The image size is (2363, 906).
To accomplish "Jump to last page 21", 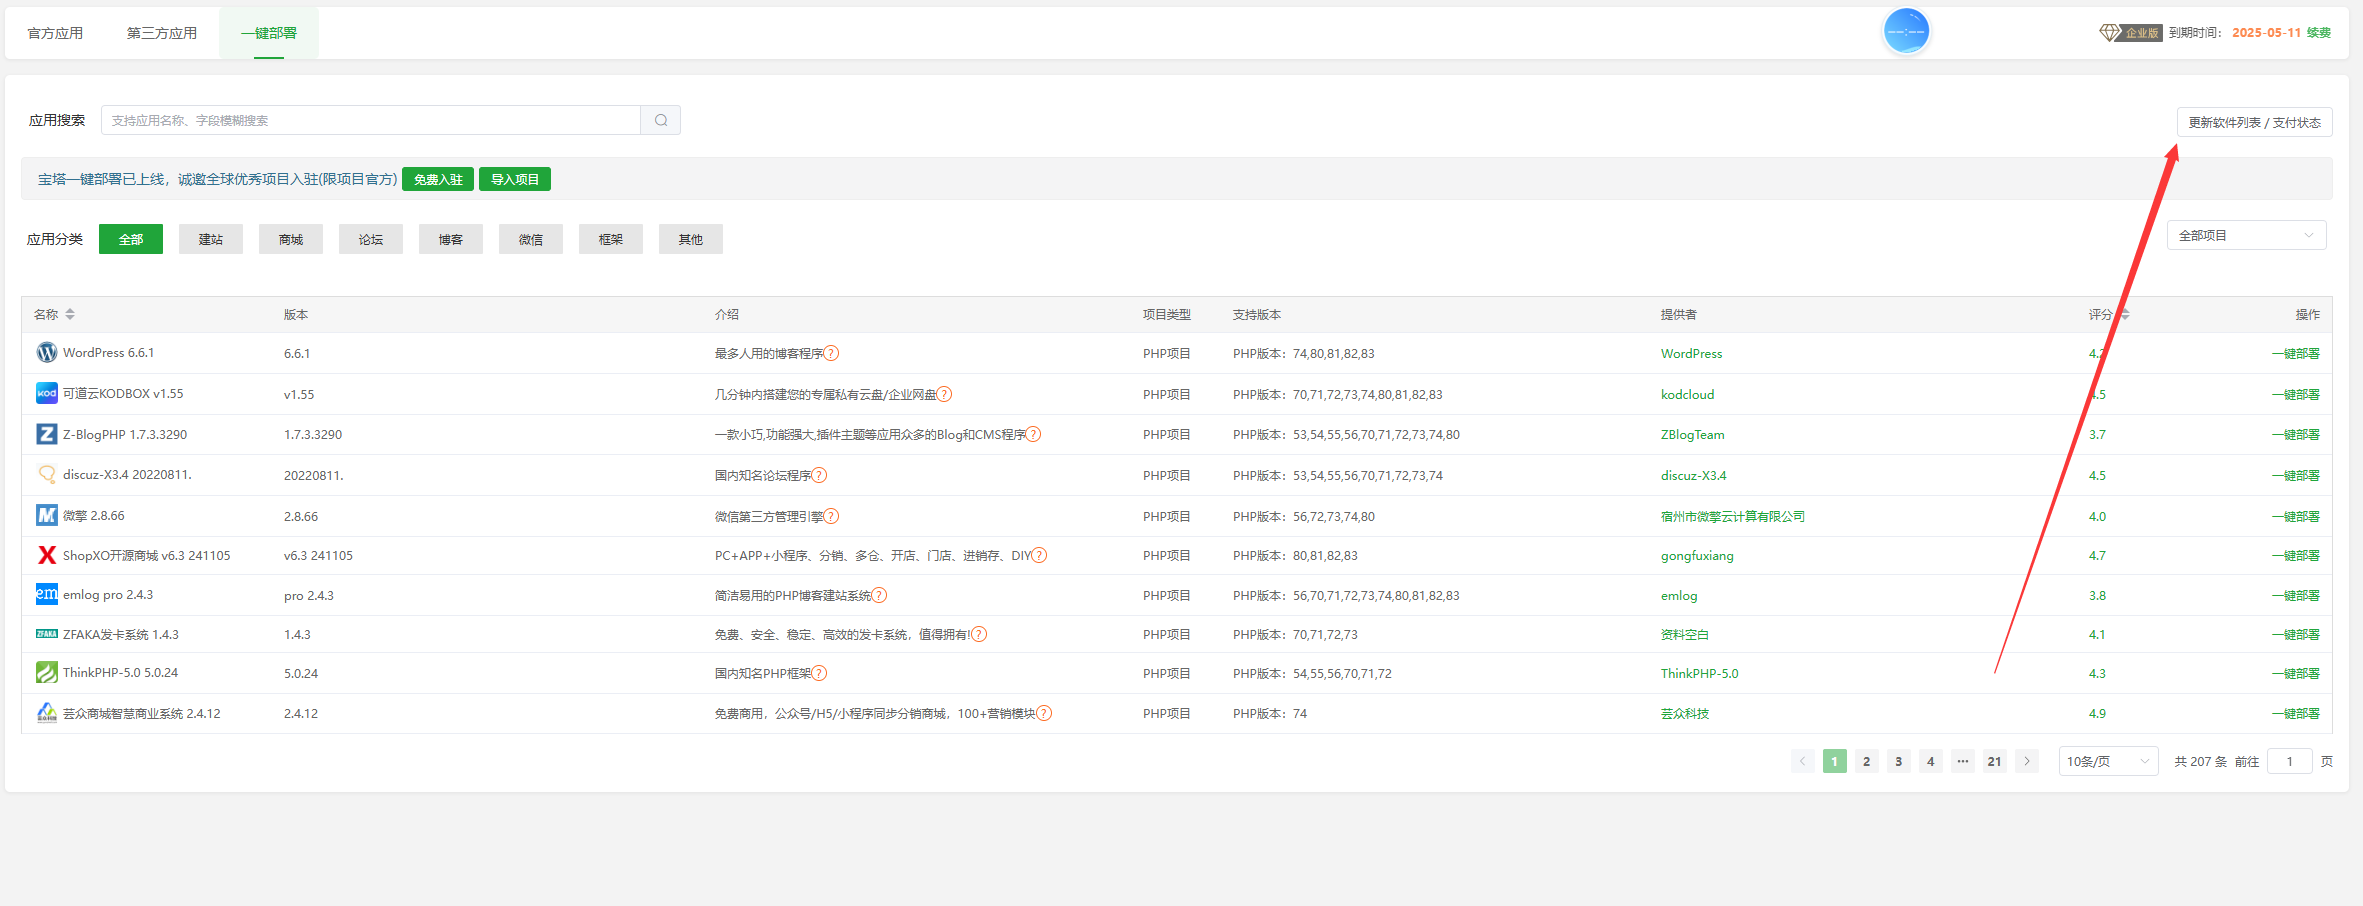I will click(x=1994, y=761).
